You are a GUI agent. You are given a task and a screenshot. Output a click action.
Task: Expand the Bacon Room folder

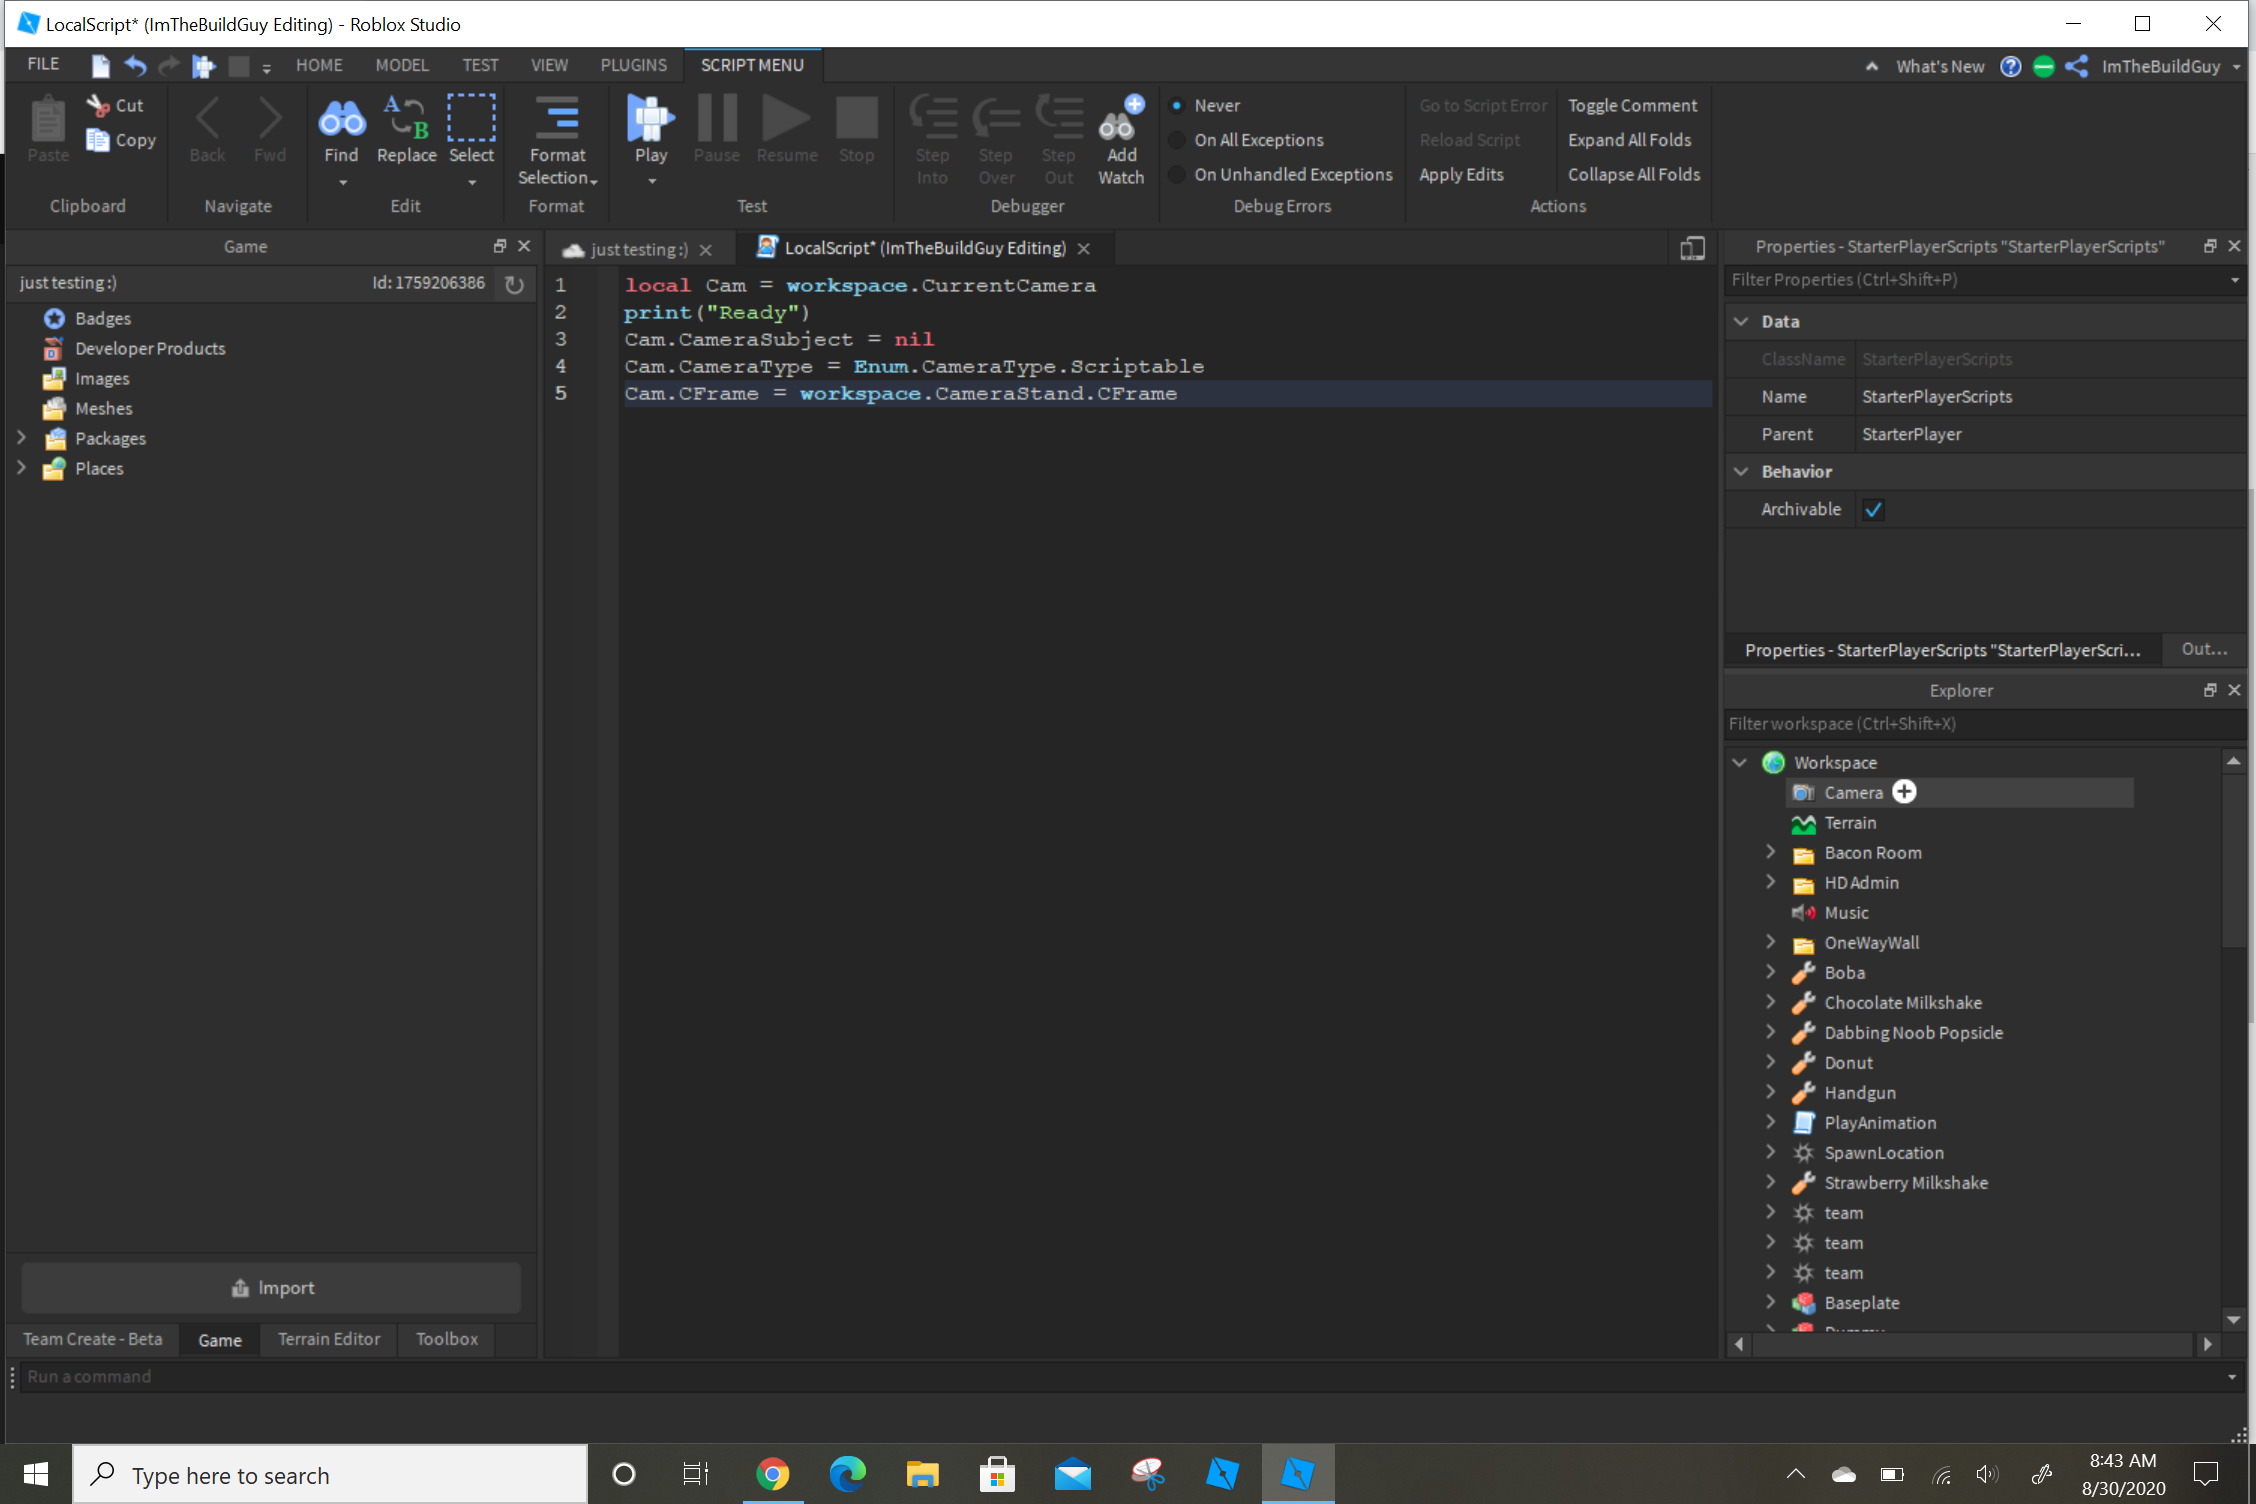[1770, 852]
